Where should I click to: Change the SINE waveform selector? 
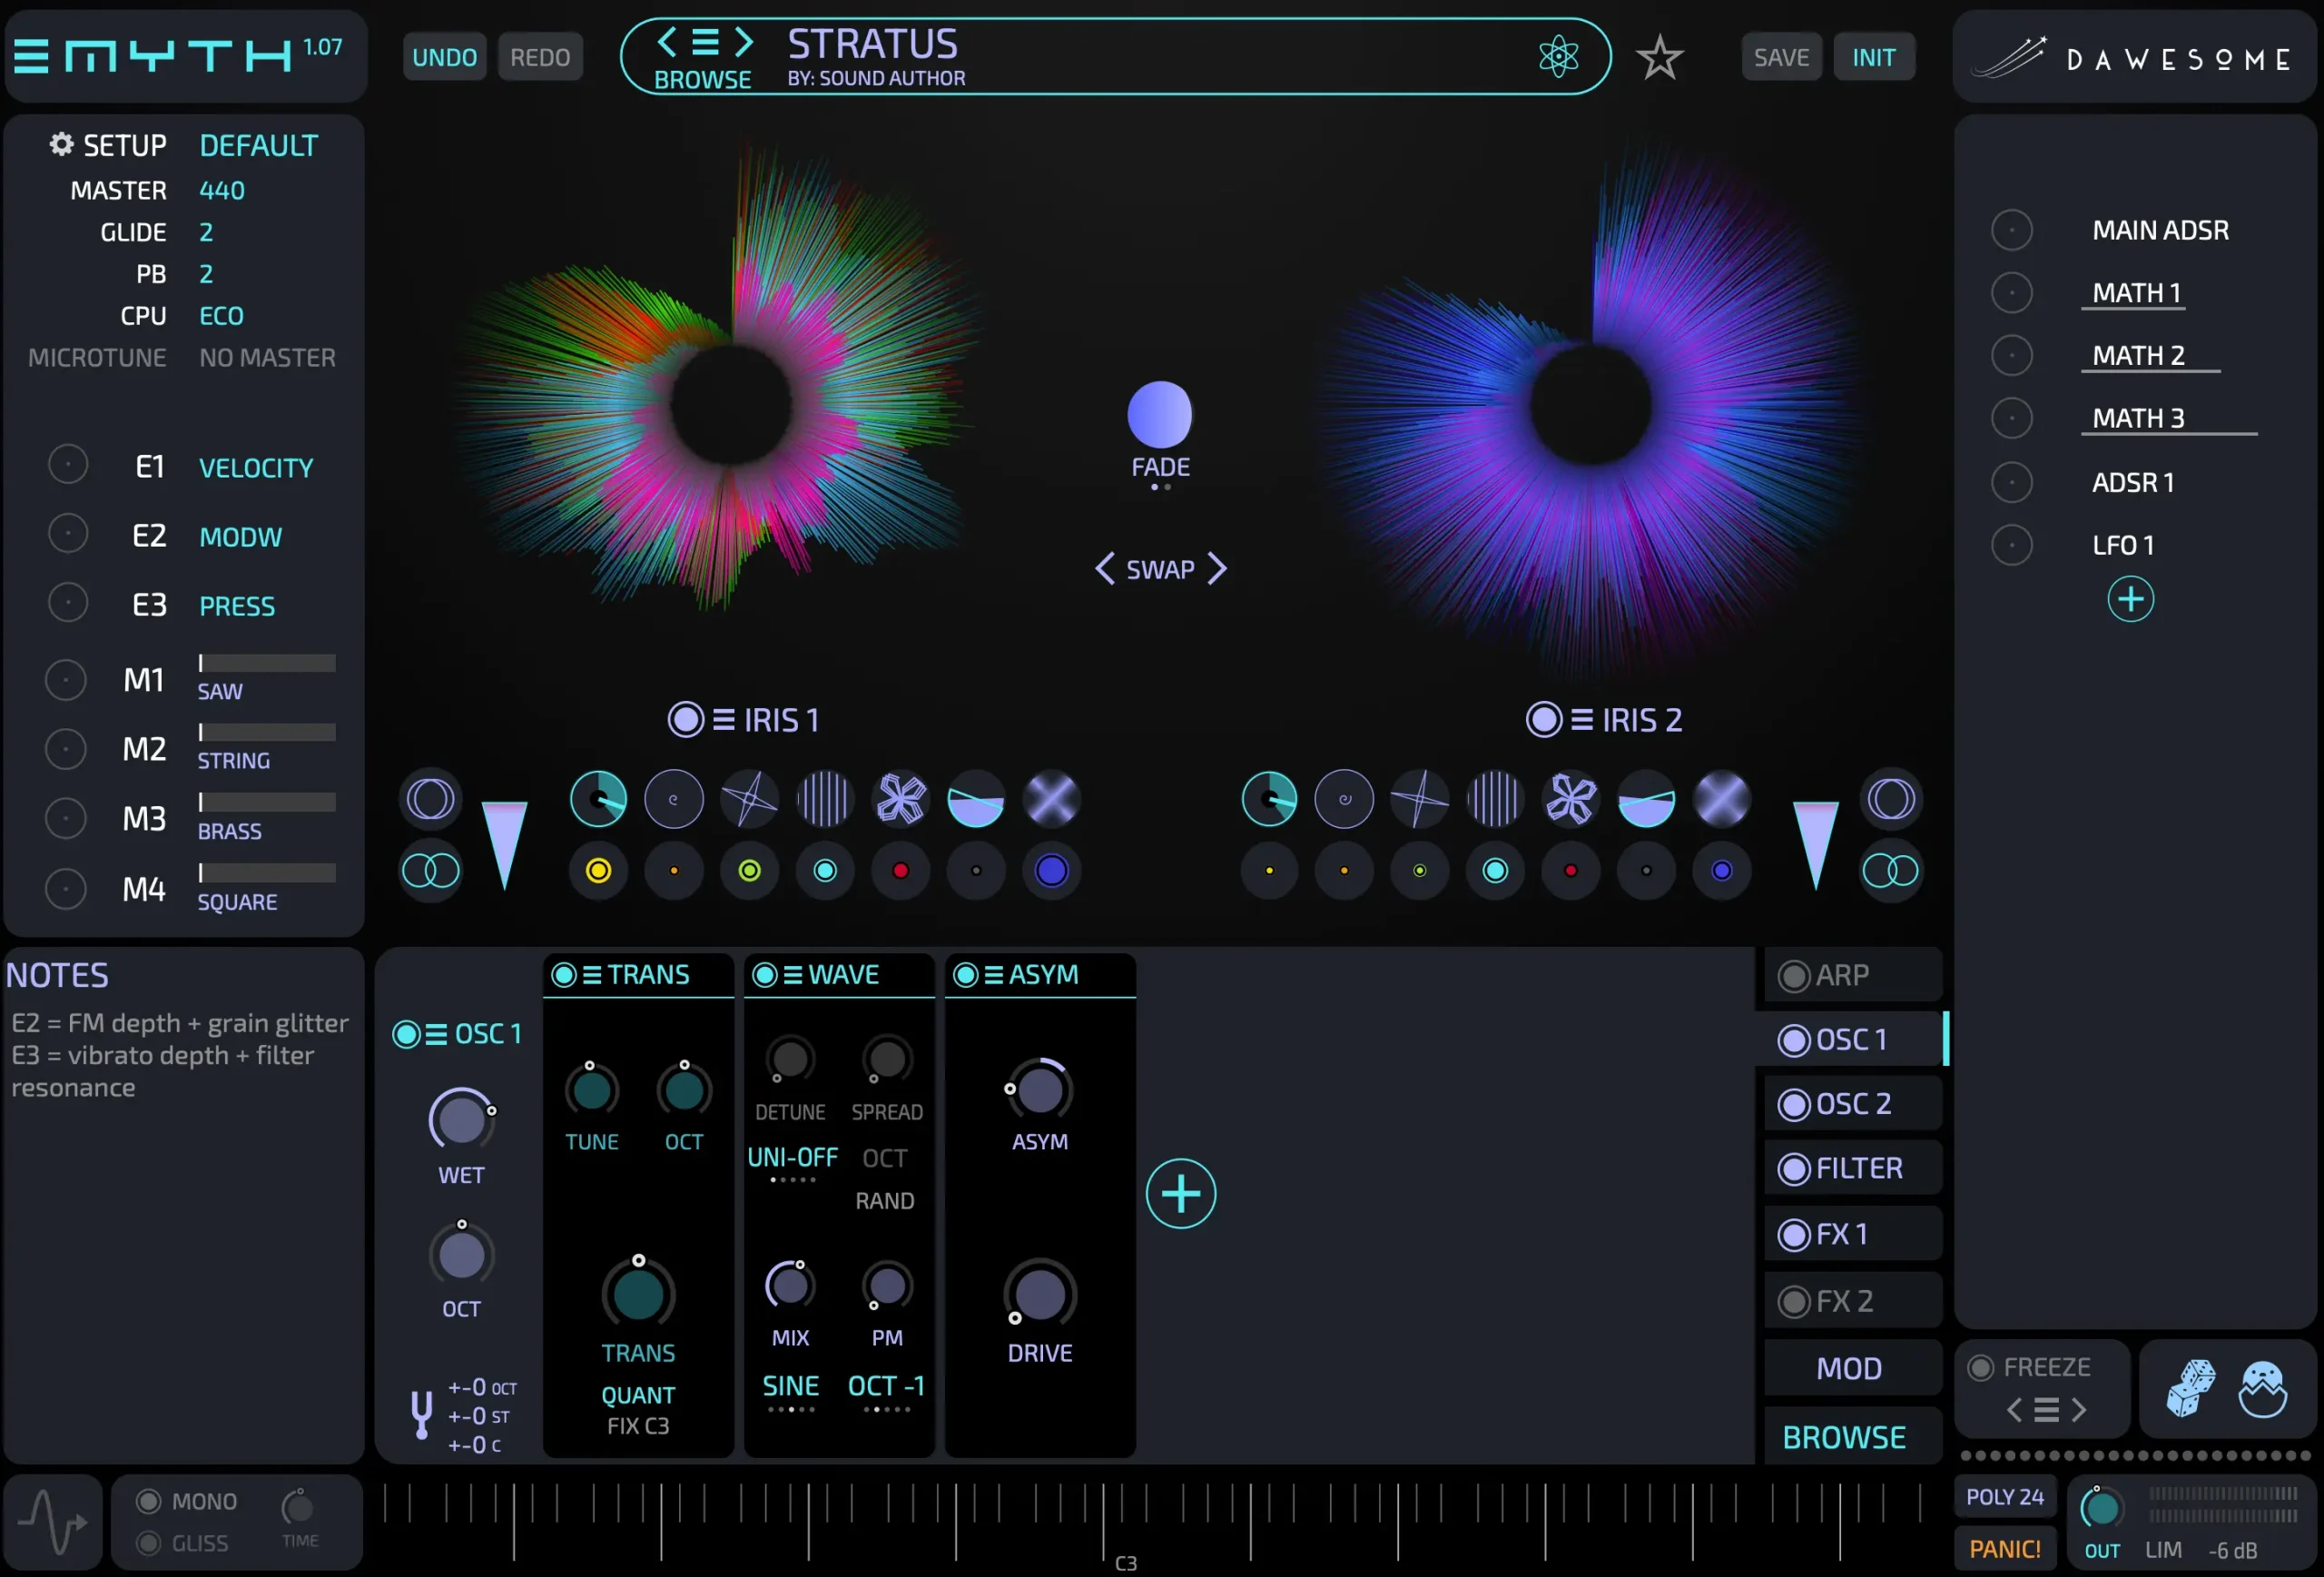point(790,1387)
